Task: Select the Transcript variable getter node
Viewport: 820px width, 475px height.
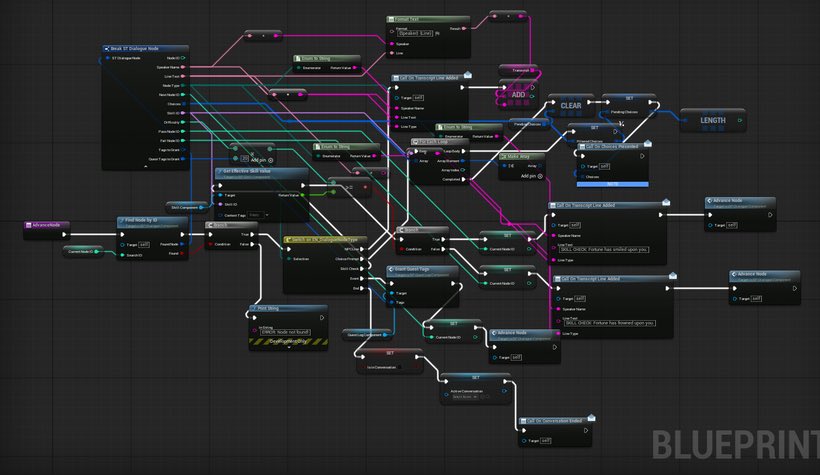Action: point(519,70)
